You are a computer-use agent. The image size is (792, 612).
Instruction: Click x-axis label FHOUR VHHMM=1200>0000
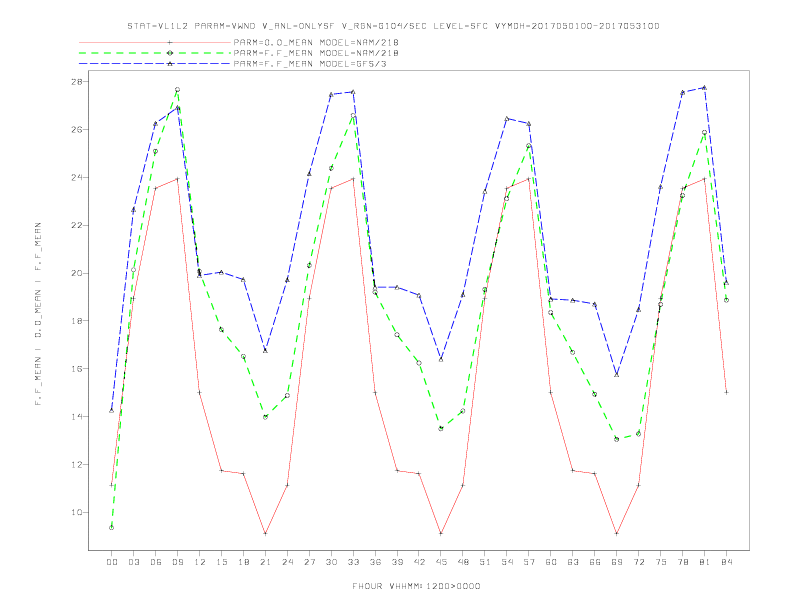pyautogui.click(x=416, y=586)
